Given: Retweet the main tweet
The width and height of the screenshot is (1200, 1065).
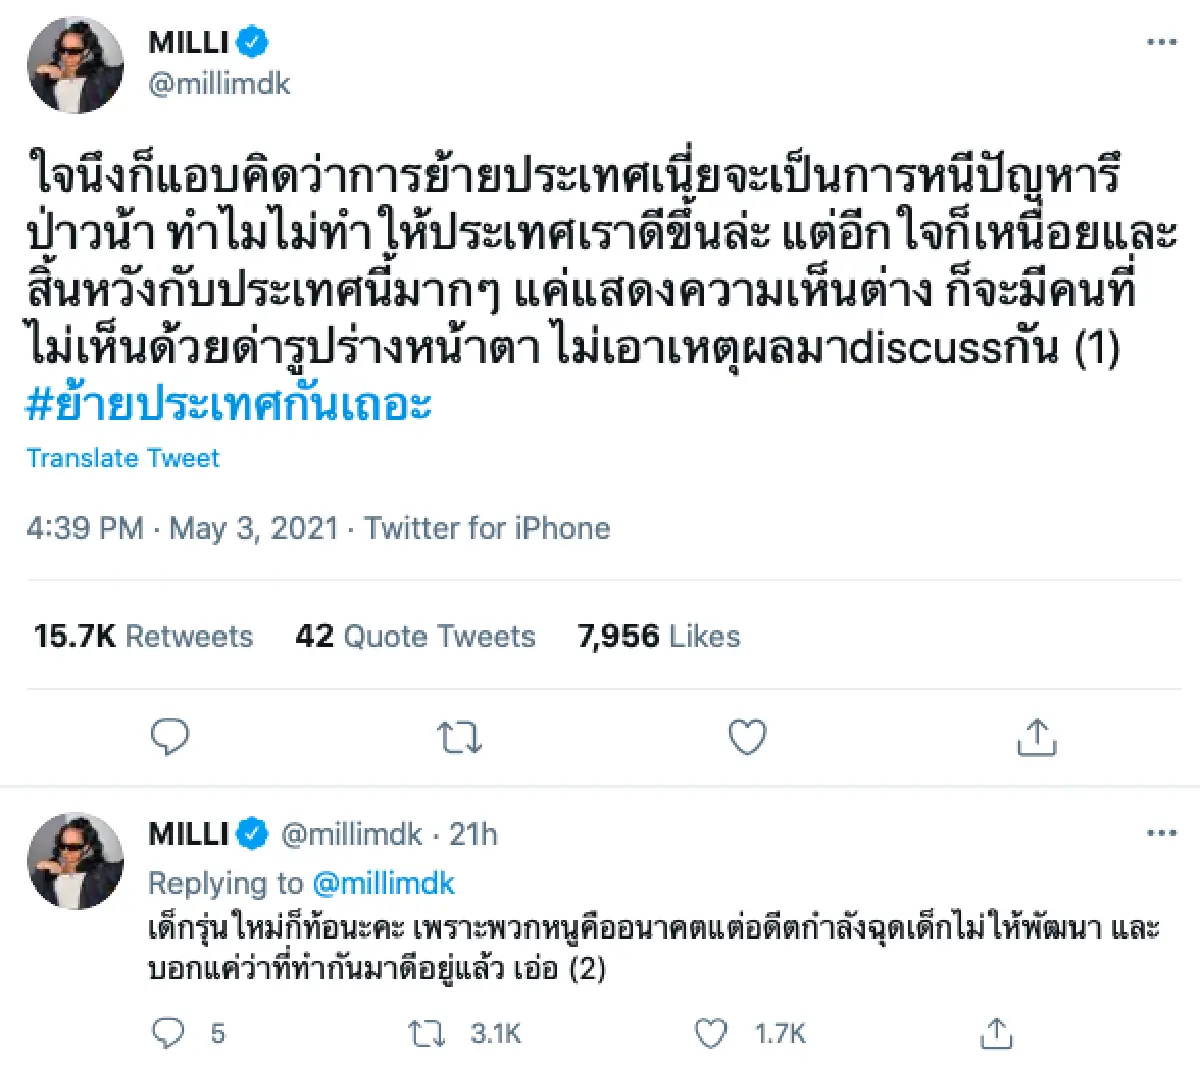Looking at the screenshot, I should [459, 737].
